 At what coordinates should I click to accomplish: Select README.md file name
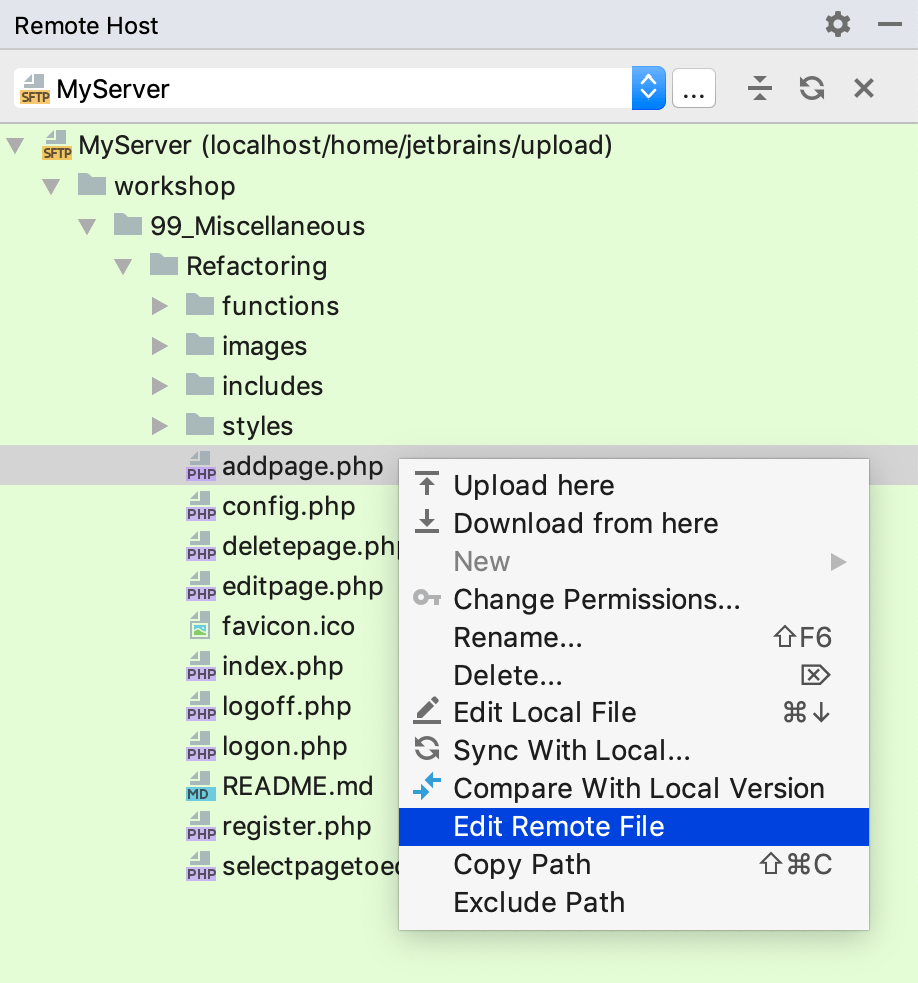click(x=298, y=786)
